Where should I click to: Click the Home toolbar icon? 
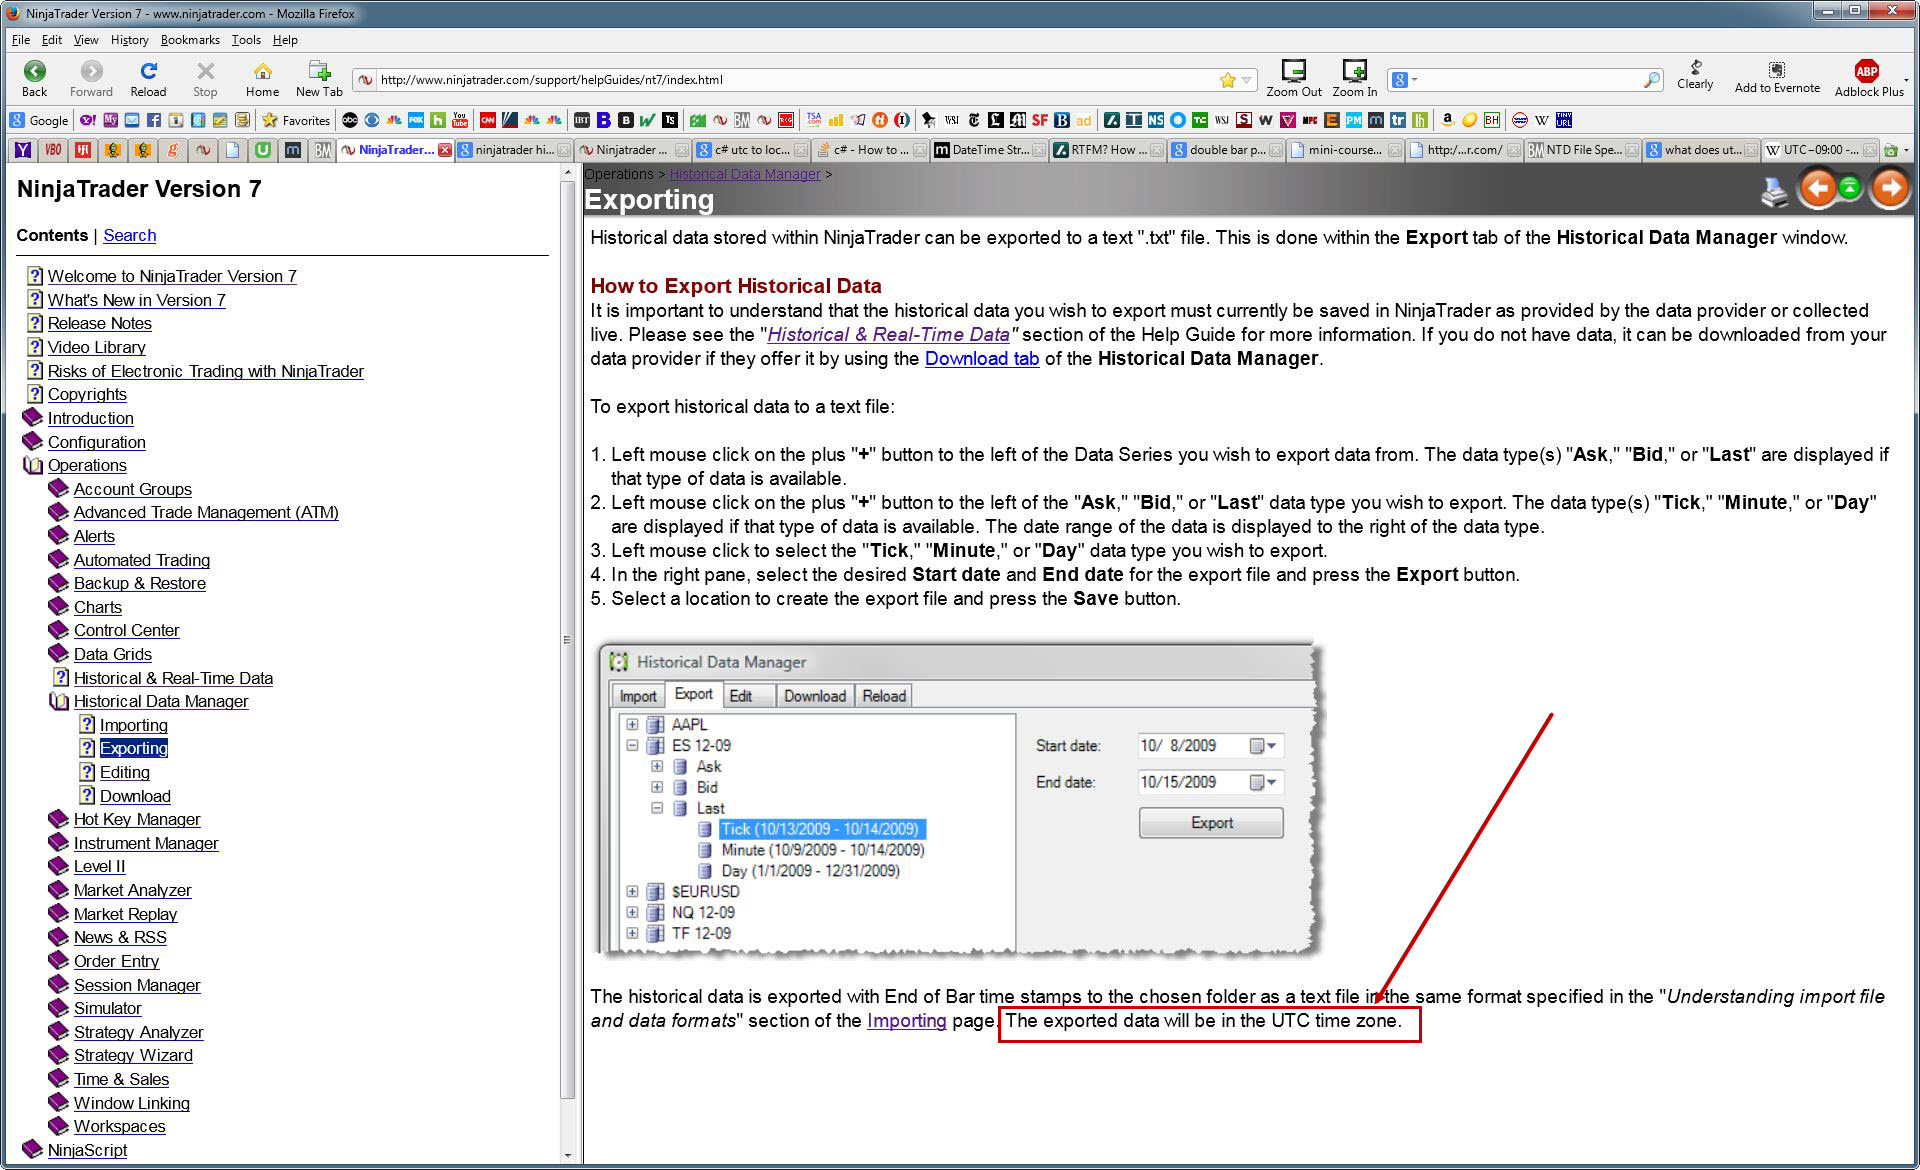pyautogui.click(x=262, y=72)
